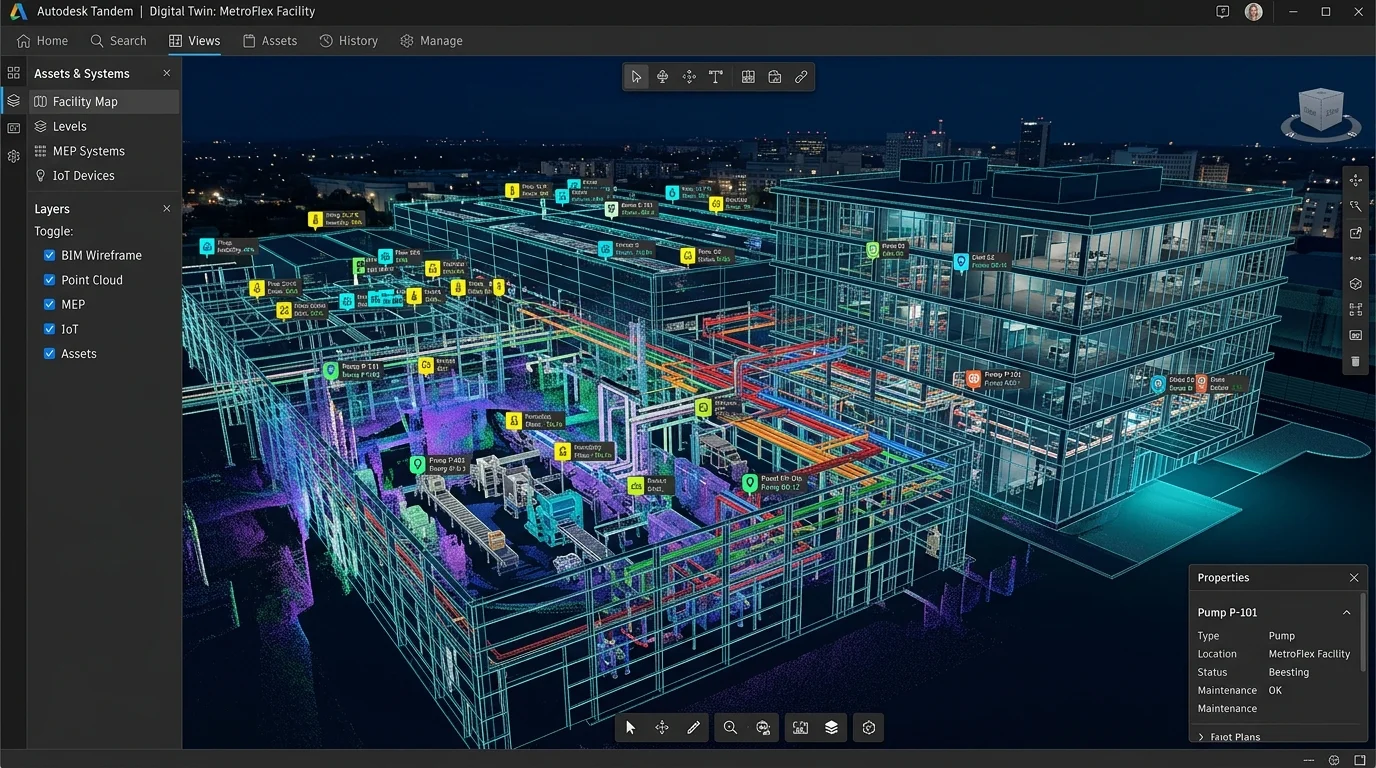Click the magnifier zoom tool in bottom toolbar
The image size is (1376, 768).
pos(730,728)
